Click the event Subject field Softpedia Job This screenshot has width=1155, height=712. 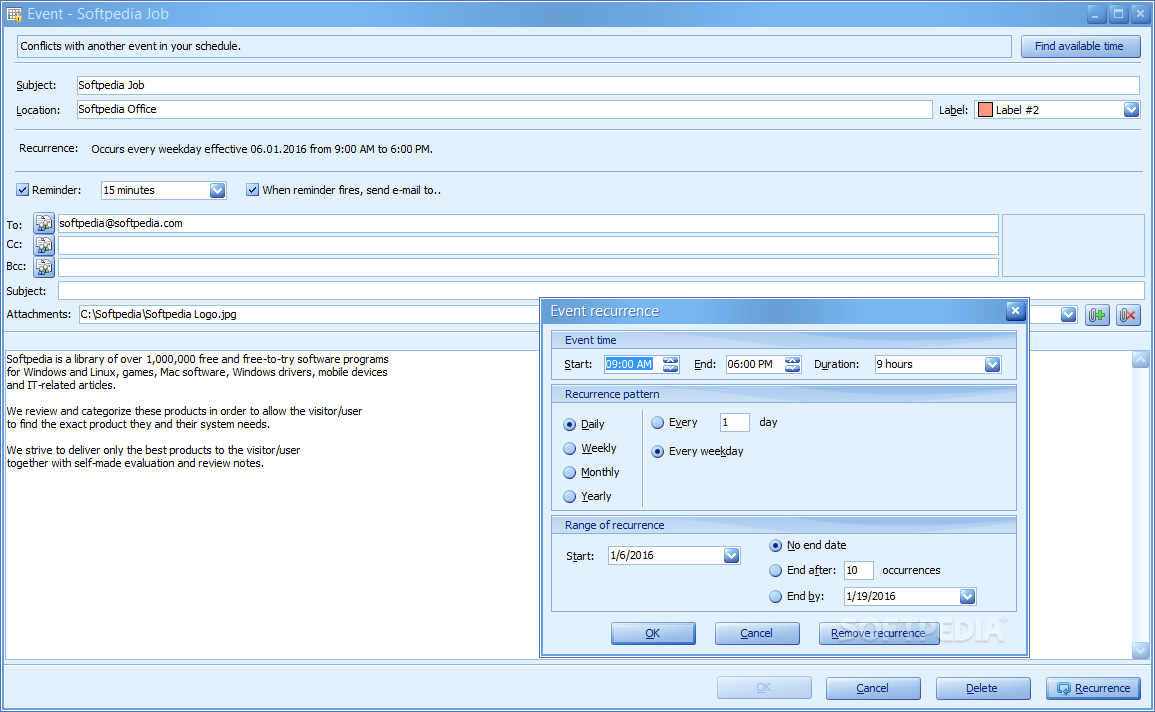tap(608, 85)
